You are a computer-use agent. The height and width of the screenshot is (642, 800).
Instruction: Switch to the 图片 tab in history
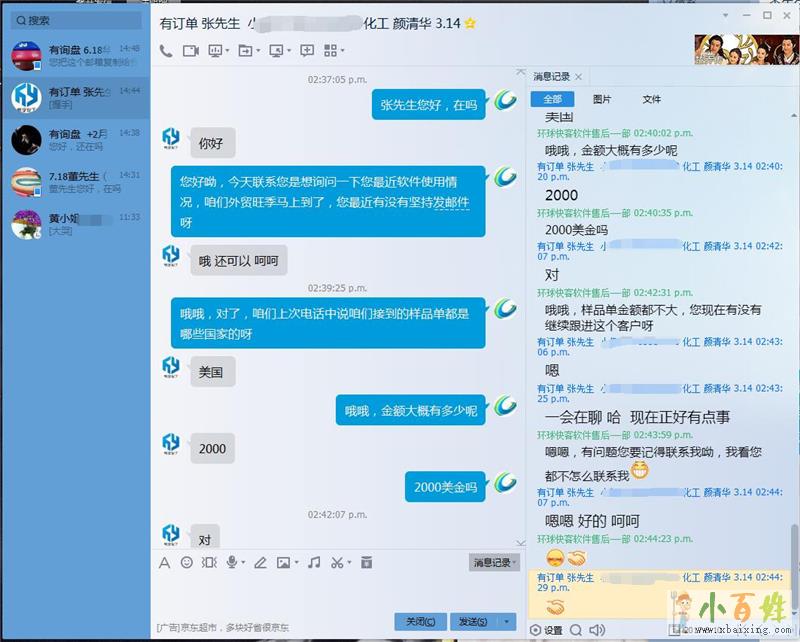[602, 99]
